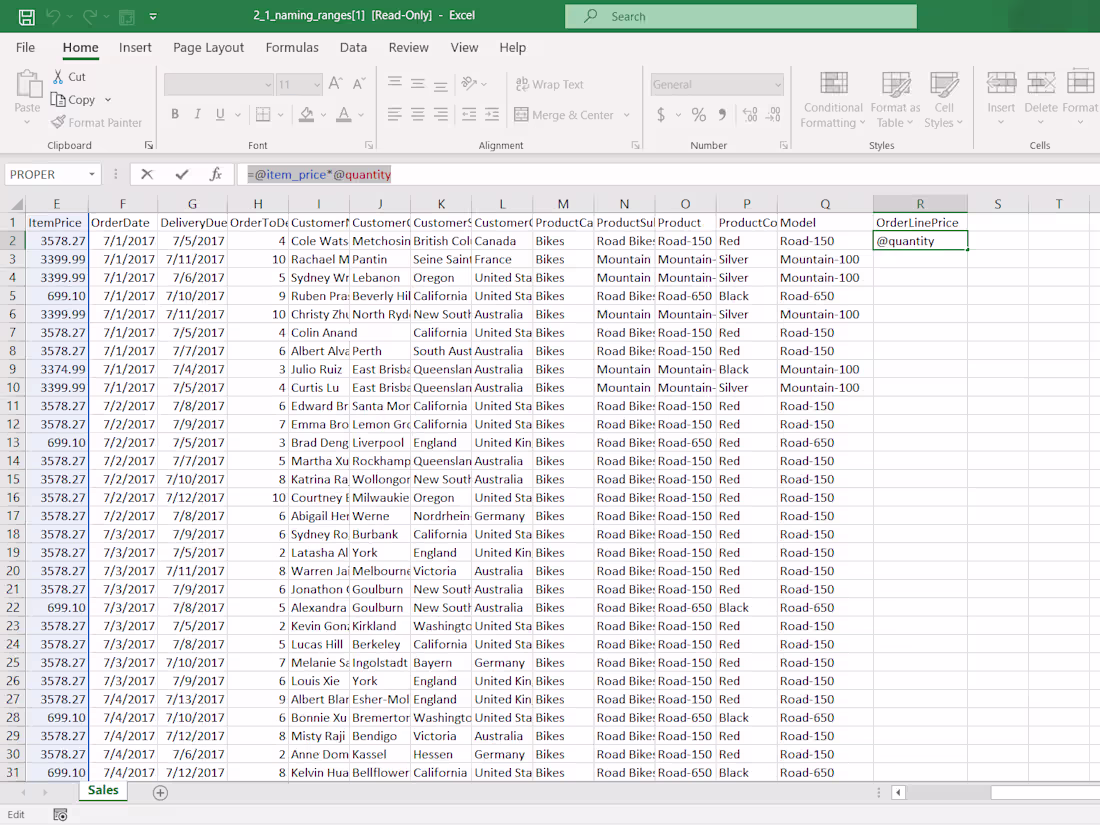The height and width of the screenshot is (825, 1100).
Task: Open the Fill Color swatch button
Action: click(x=307, y=115)
